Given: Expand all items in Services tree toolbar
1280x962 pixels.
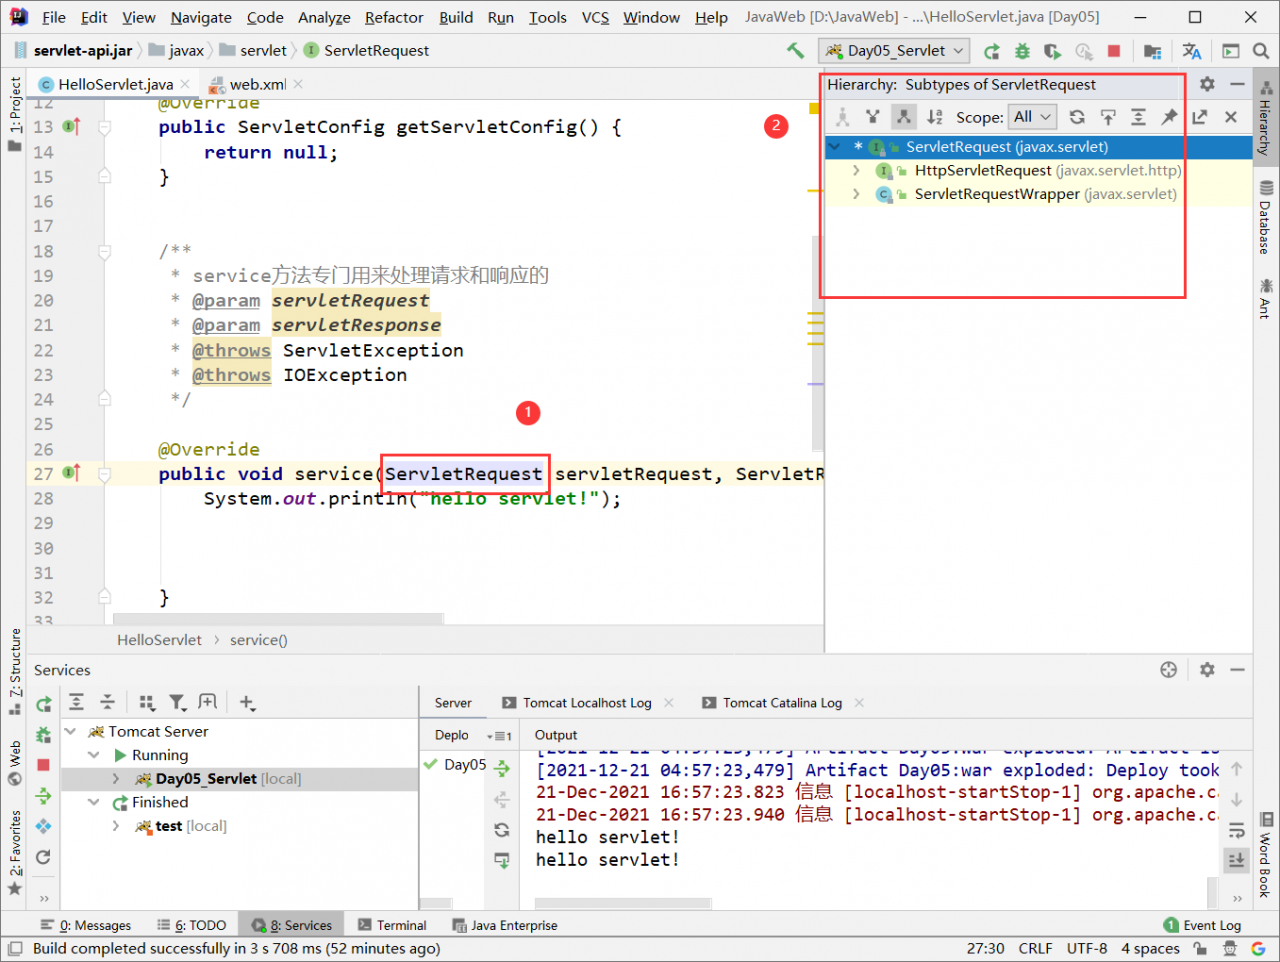Looking at the screenshot, I should tap(77, 702).
